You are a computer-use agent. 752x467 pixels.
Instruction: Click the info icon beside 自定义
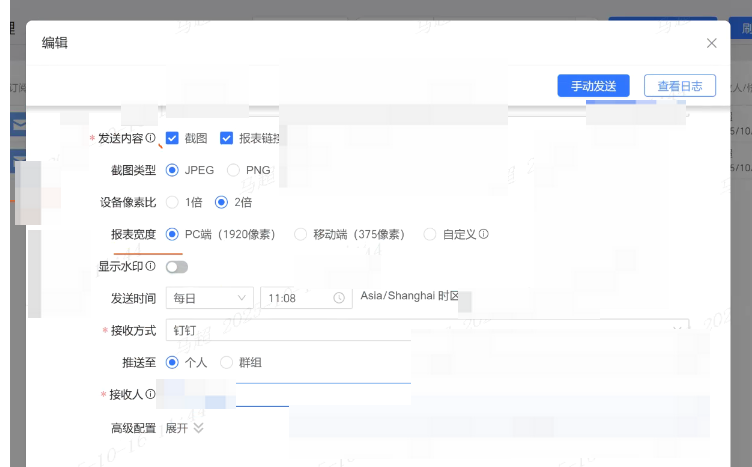484,234
